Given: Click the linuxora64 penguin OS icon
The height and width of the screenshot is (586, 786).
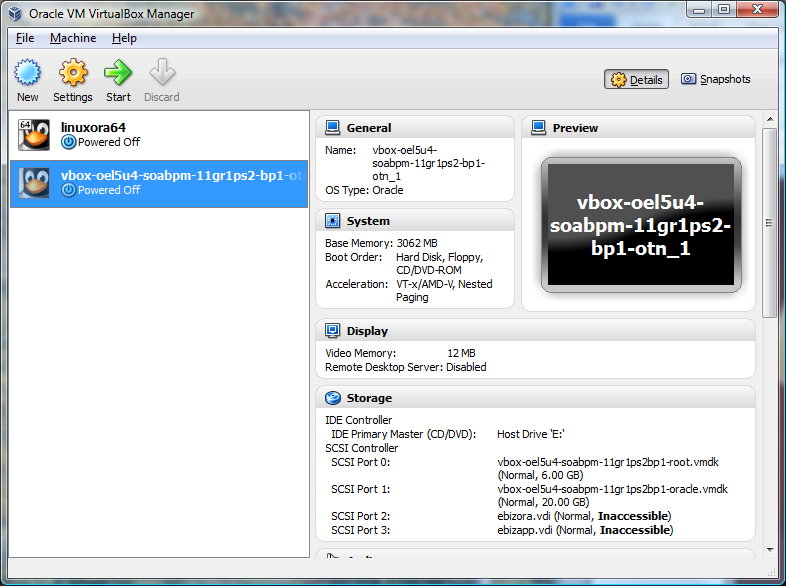Looking at the screenshot, I should click(x=34, y=134).
